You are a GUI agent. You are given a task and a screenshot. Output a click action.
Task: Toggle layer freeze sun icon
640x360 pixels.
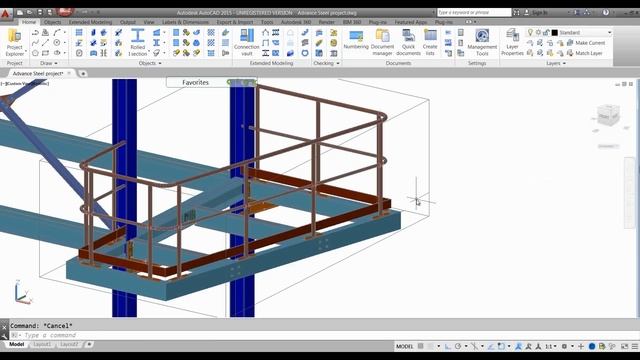(x=538, y=32)
